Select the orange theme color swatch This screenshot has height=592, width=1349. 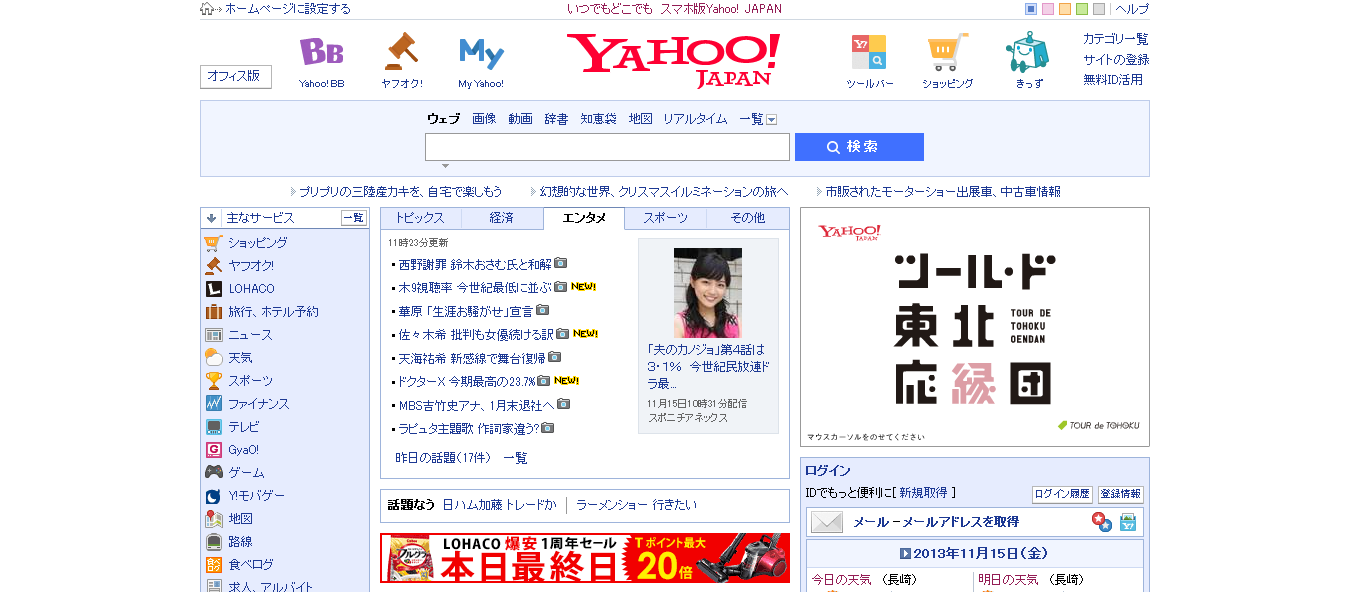[x=1065, y=9]
